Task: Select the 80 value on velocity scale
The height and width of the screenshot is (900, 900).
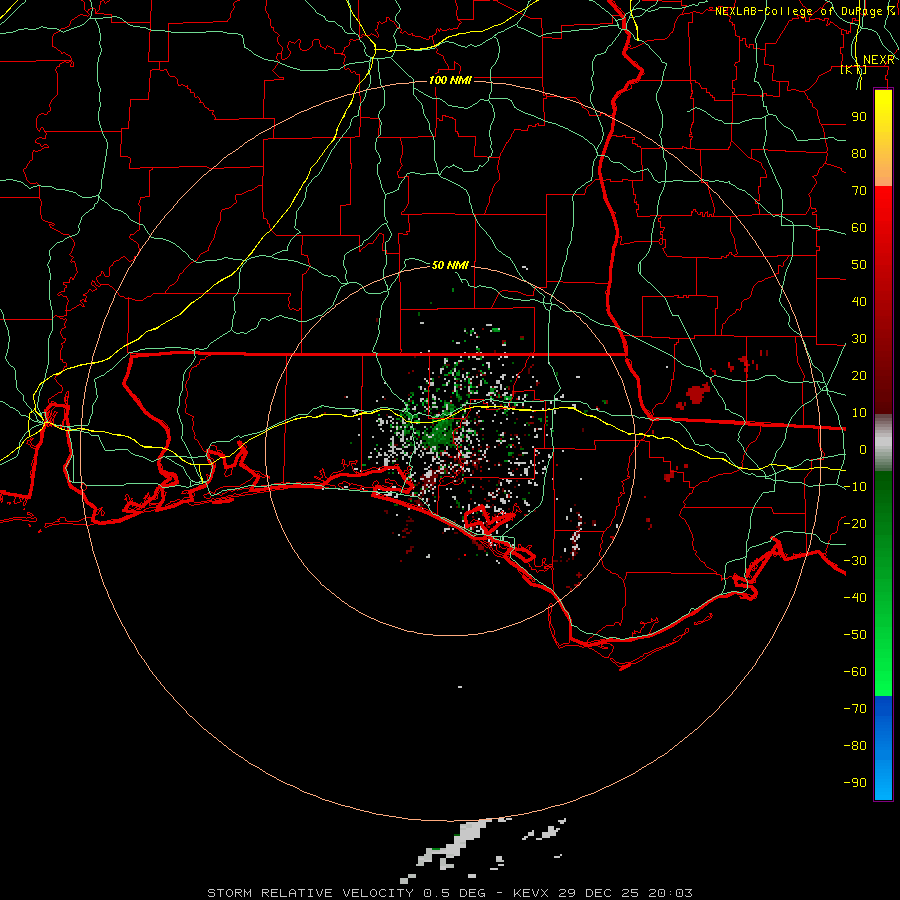Action: tap(859, 153)
